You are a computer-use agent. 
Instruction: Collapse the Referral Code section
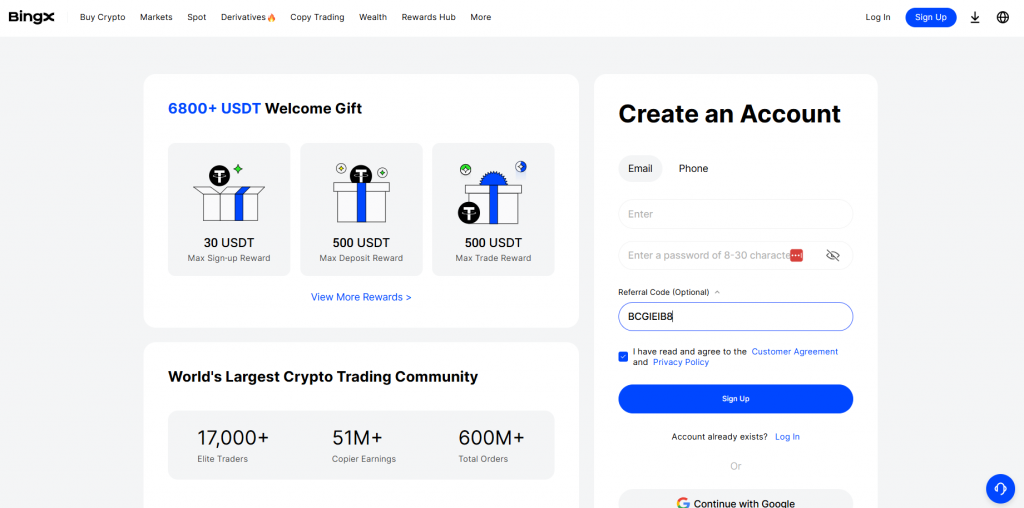point(717,293)
